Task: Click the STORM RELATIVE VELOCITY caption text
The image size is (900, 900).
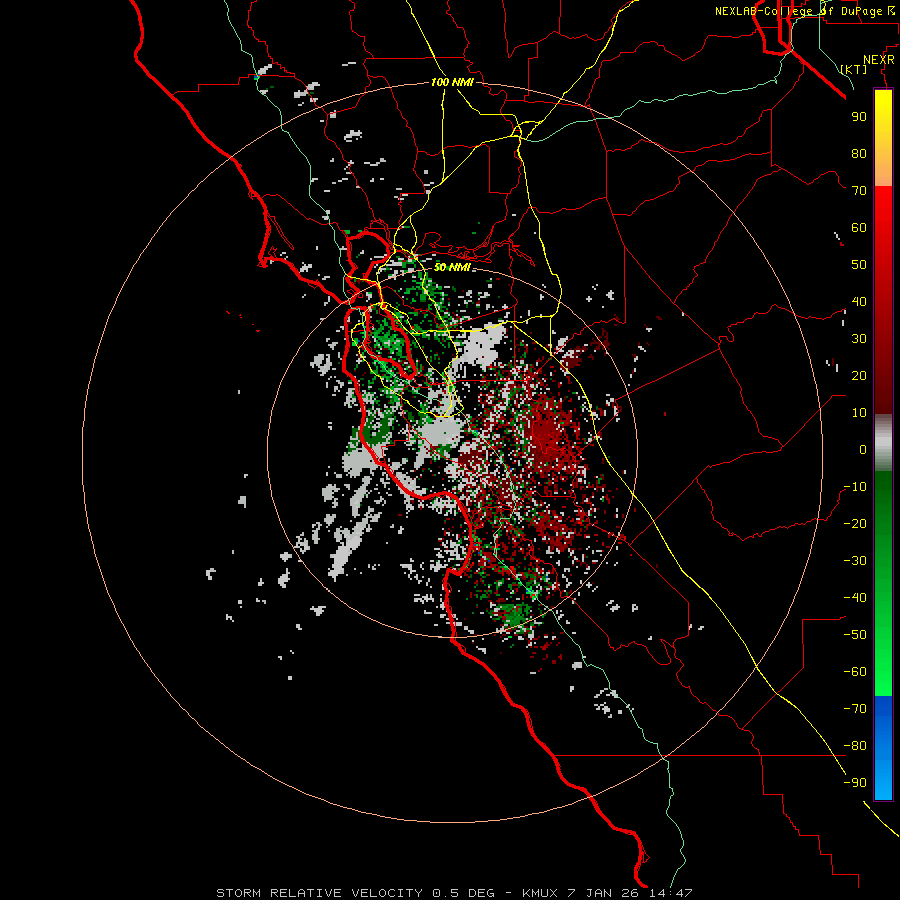Action: (319, 893)
